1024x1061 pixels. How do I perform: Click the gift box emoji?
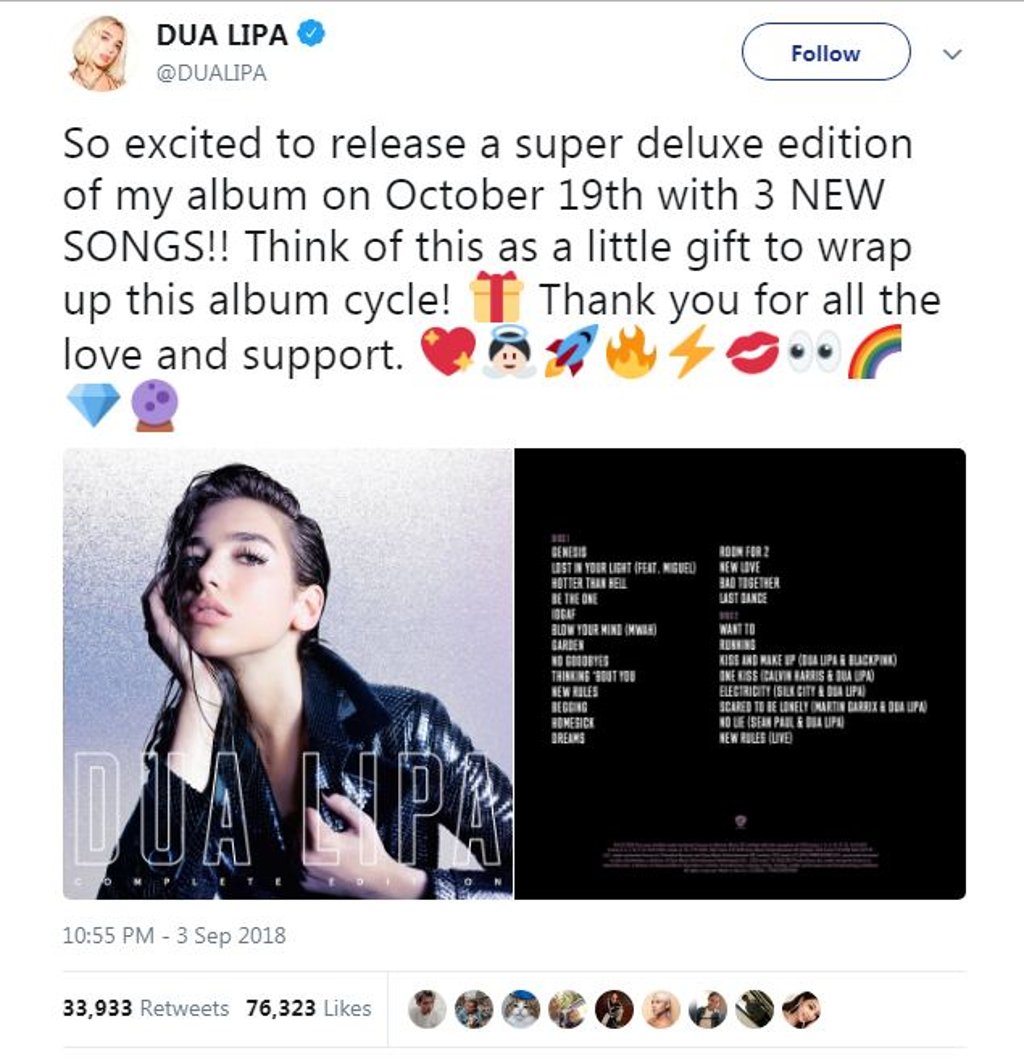coord(496,297)
